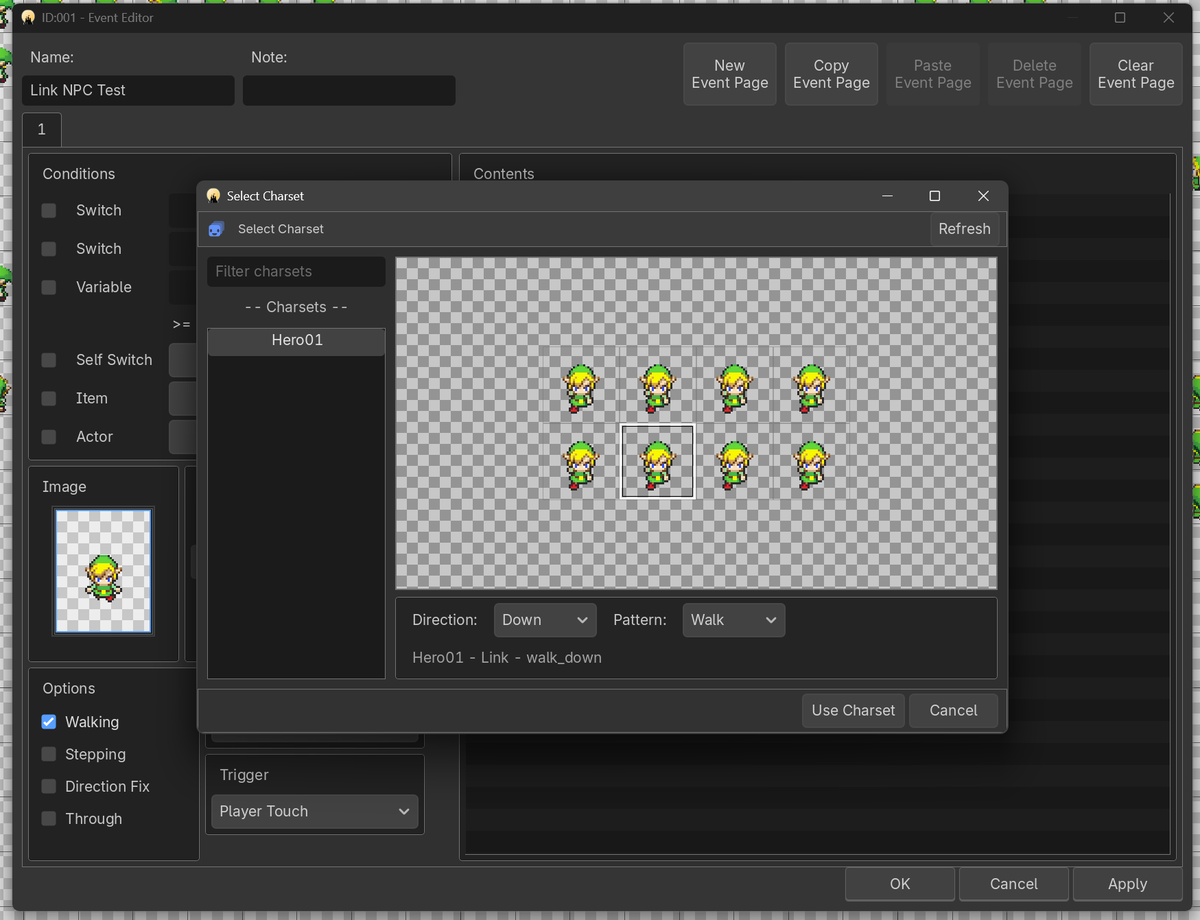Select the second sprite in the top row
The width and height of the screenshot is (1200, 920).
coord(657,388)
